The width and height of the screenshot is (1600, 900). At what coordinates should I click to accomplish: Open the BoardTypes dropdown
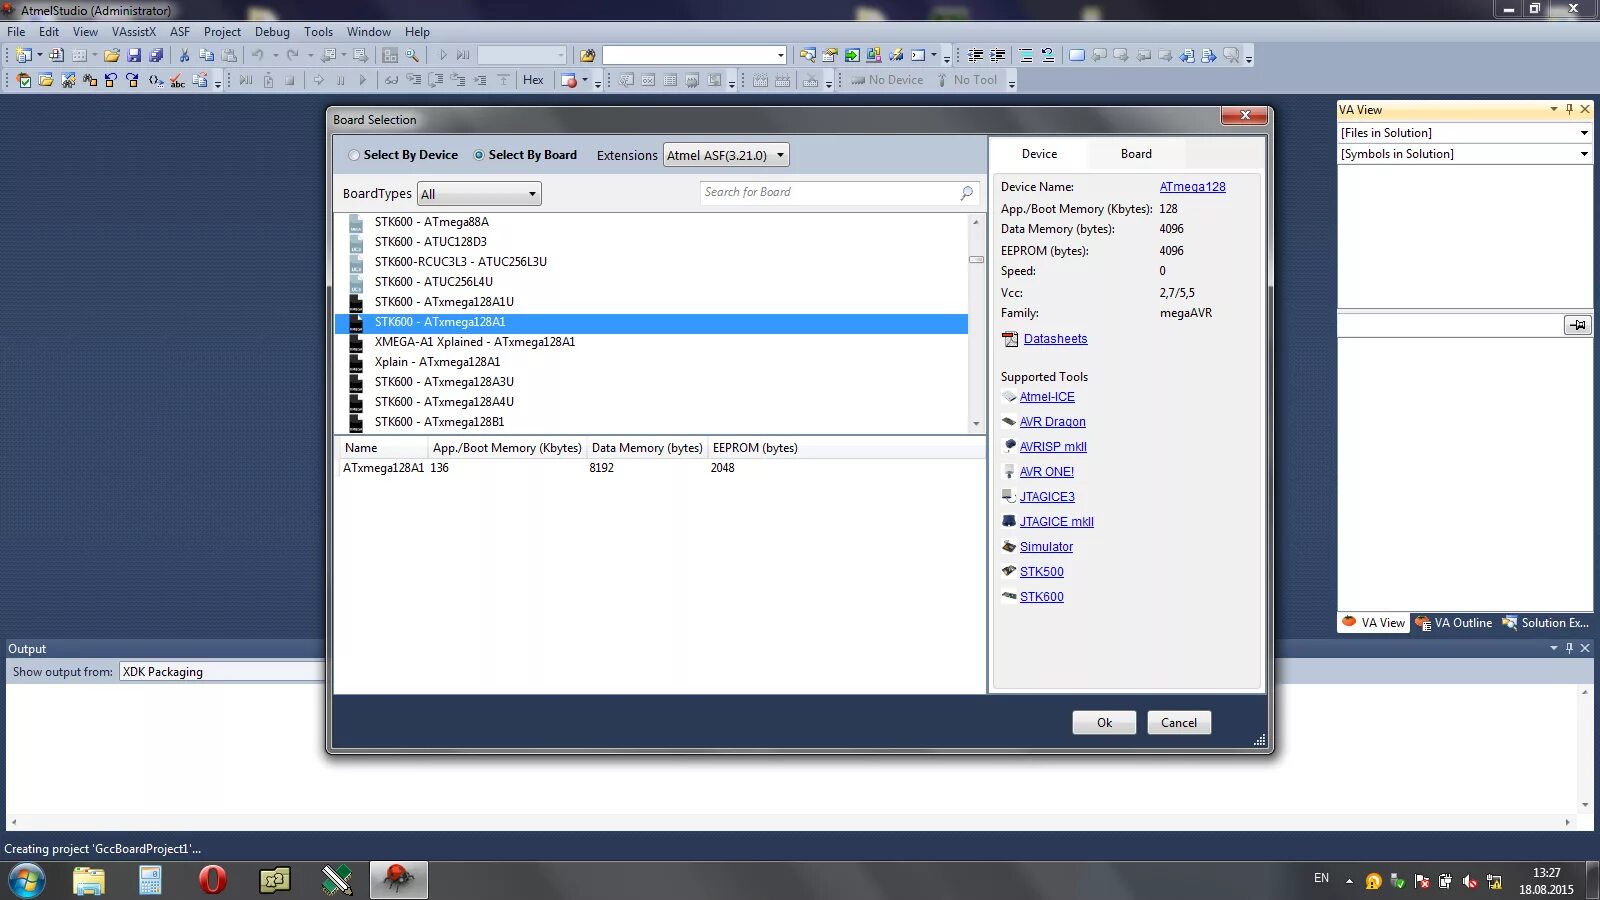tap(480, 194)
